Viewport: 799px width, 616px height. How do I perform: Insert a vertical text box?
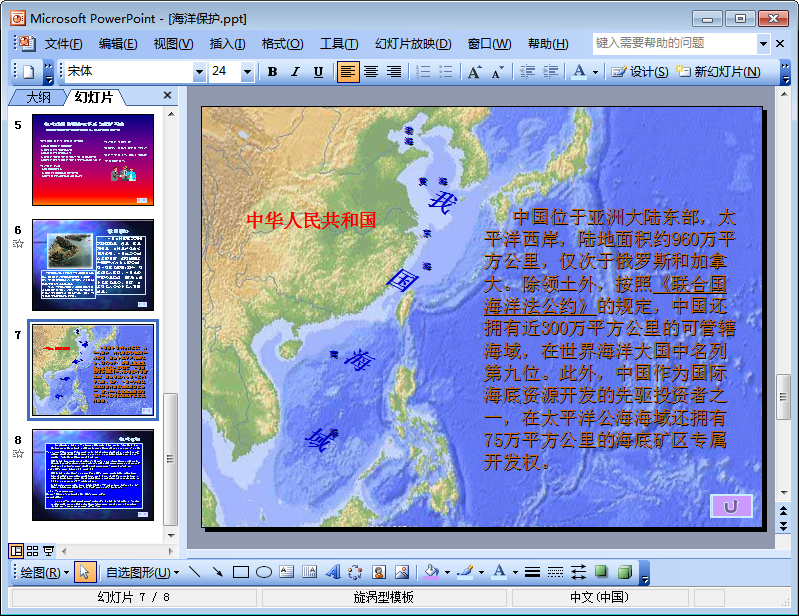click(309, 573)
